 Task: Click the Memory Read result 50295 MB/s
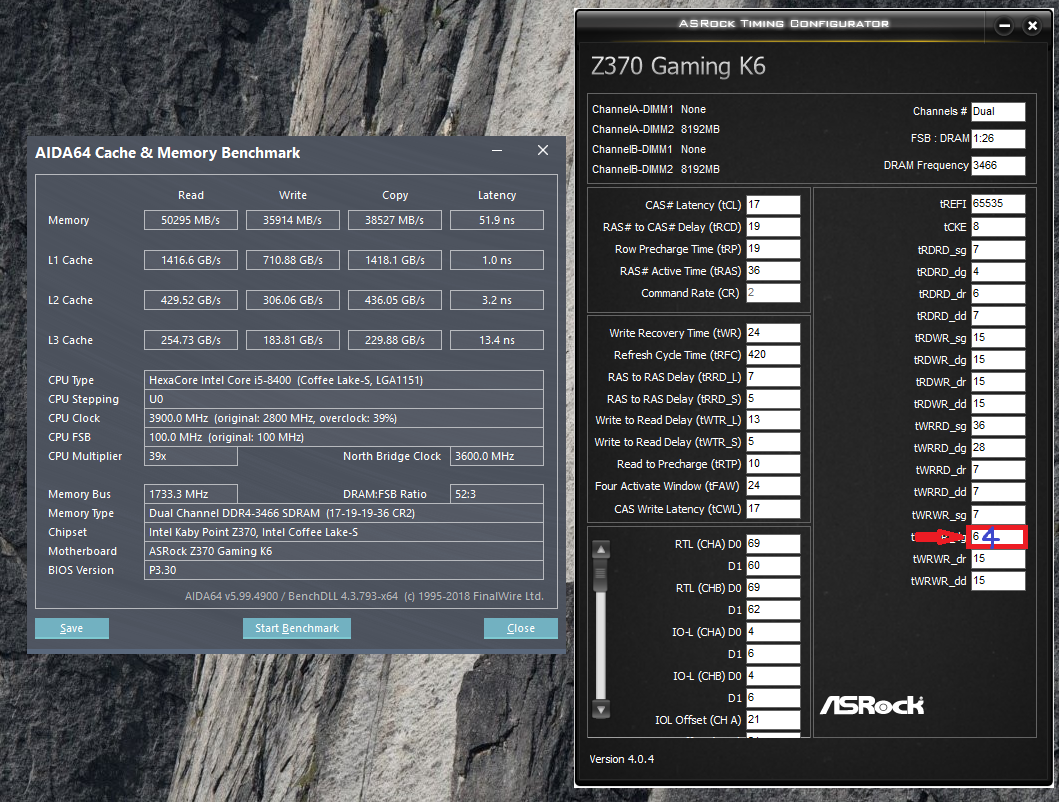[x=190, y=220]
